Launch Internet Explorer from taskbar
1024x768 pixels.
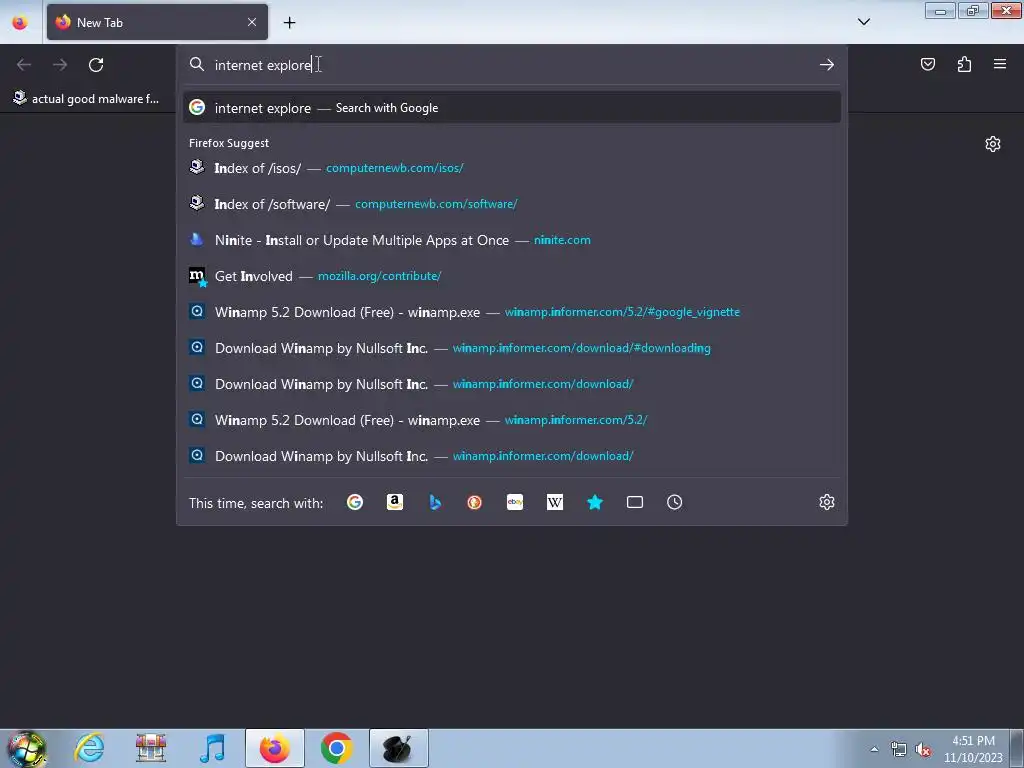coord(89,748)
